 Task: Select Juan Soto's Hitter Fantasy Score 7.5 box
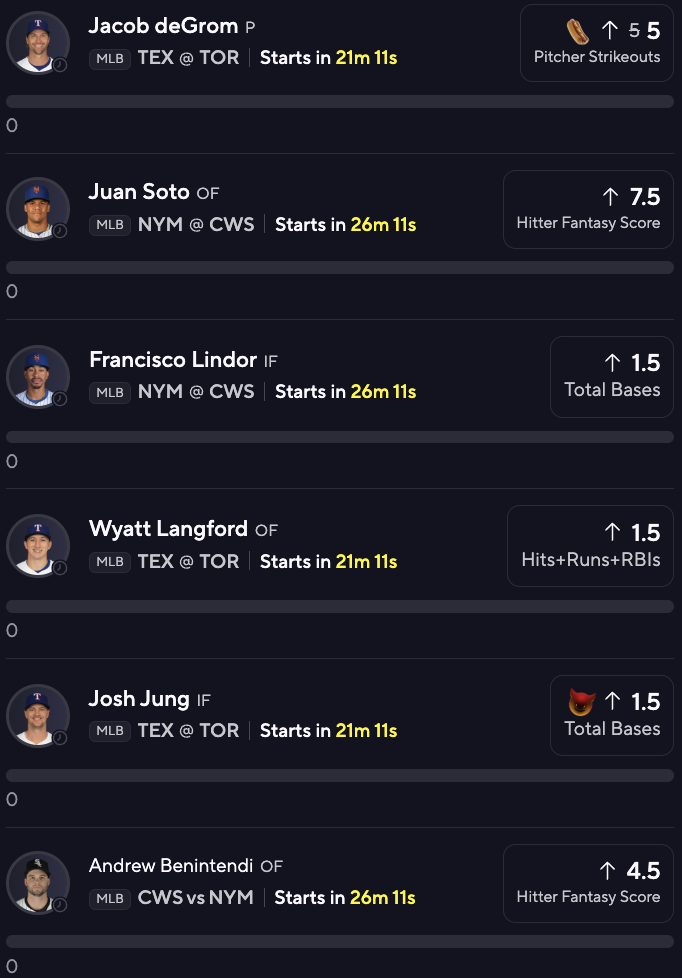pyautogui.click(x=588, y=210)
